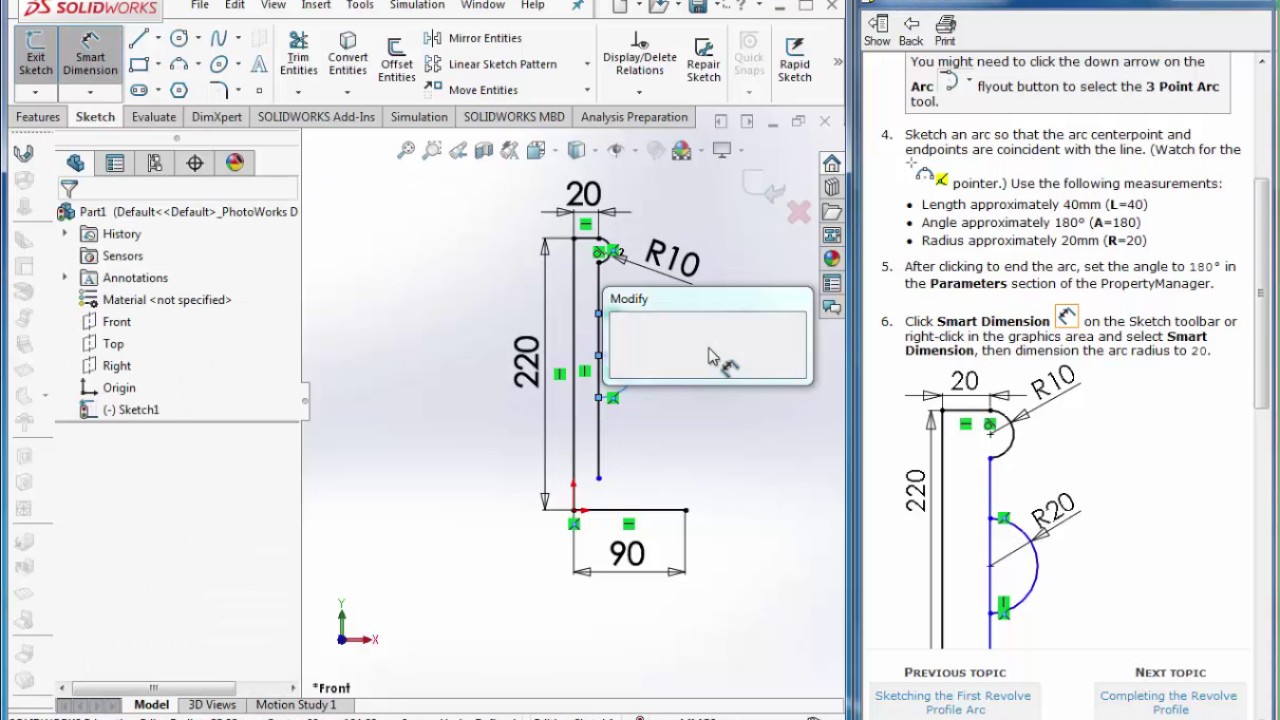Switch to the 3D Views tab
This screenshot has height=720, width=1280.
pyautogui.click(x=212, y=705)
